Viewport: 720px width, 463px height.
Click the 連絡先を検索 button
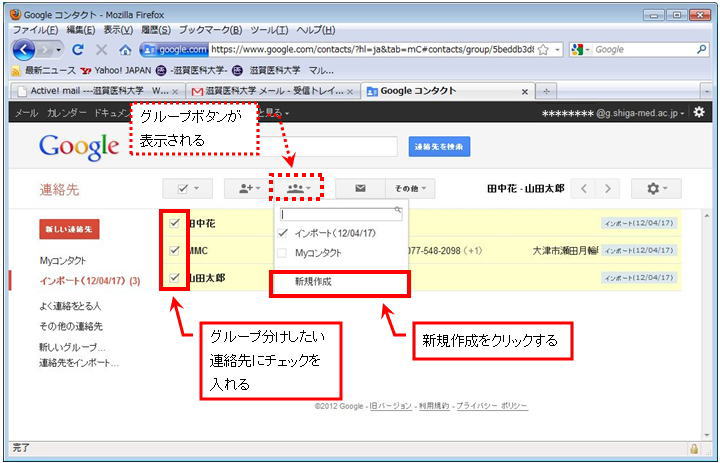[439, 147]
